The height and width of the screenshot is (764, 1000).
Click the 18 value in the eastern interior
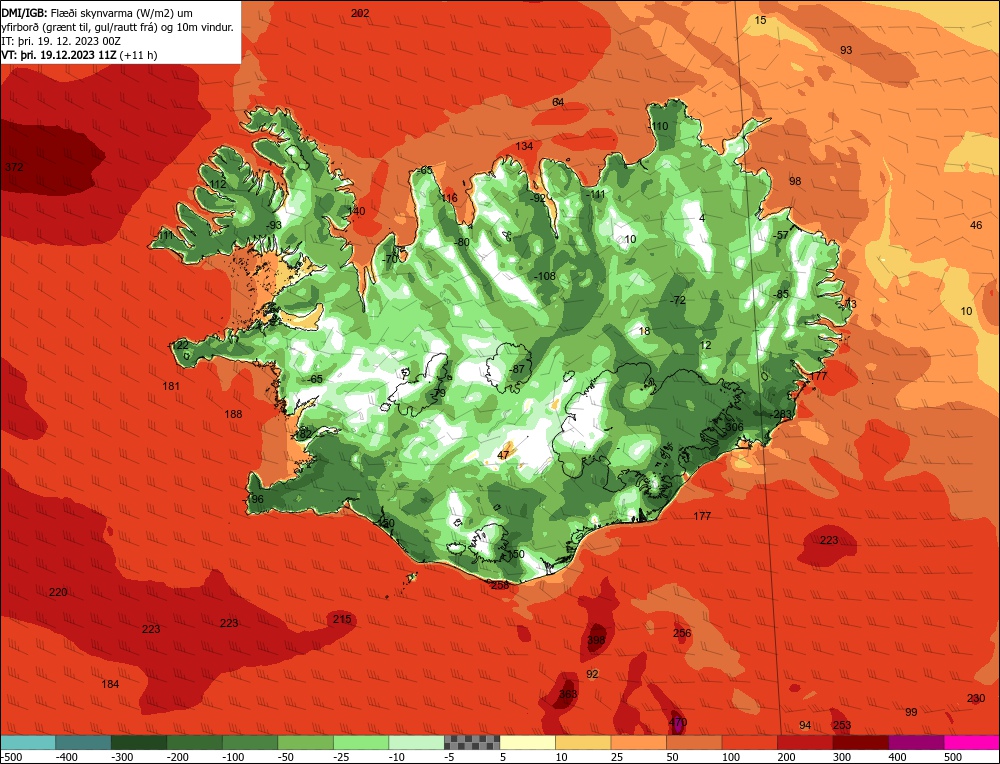coord(644,331)
